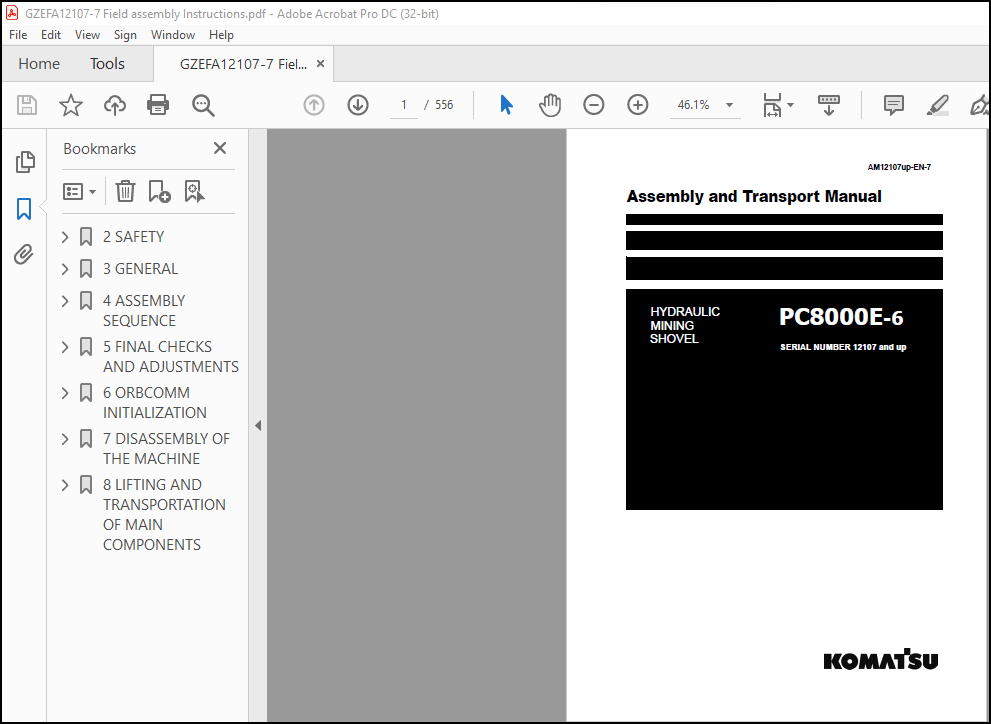Viewport: 991px width, 724px height.
Task: Close the Bookmarks panel
Action: click(220, 148)
